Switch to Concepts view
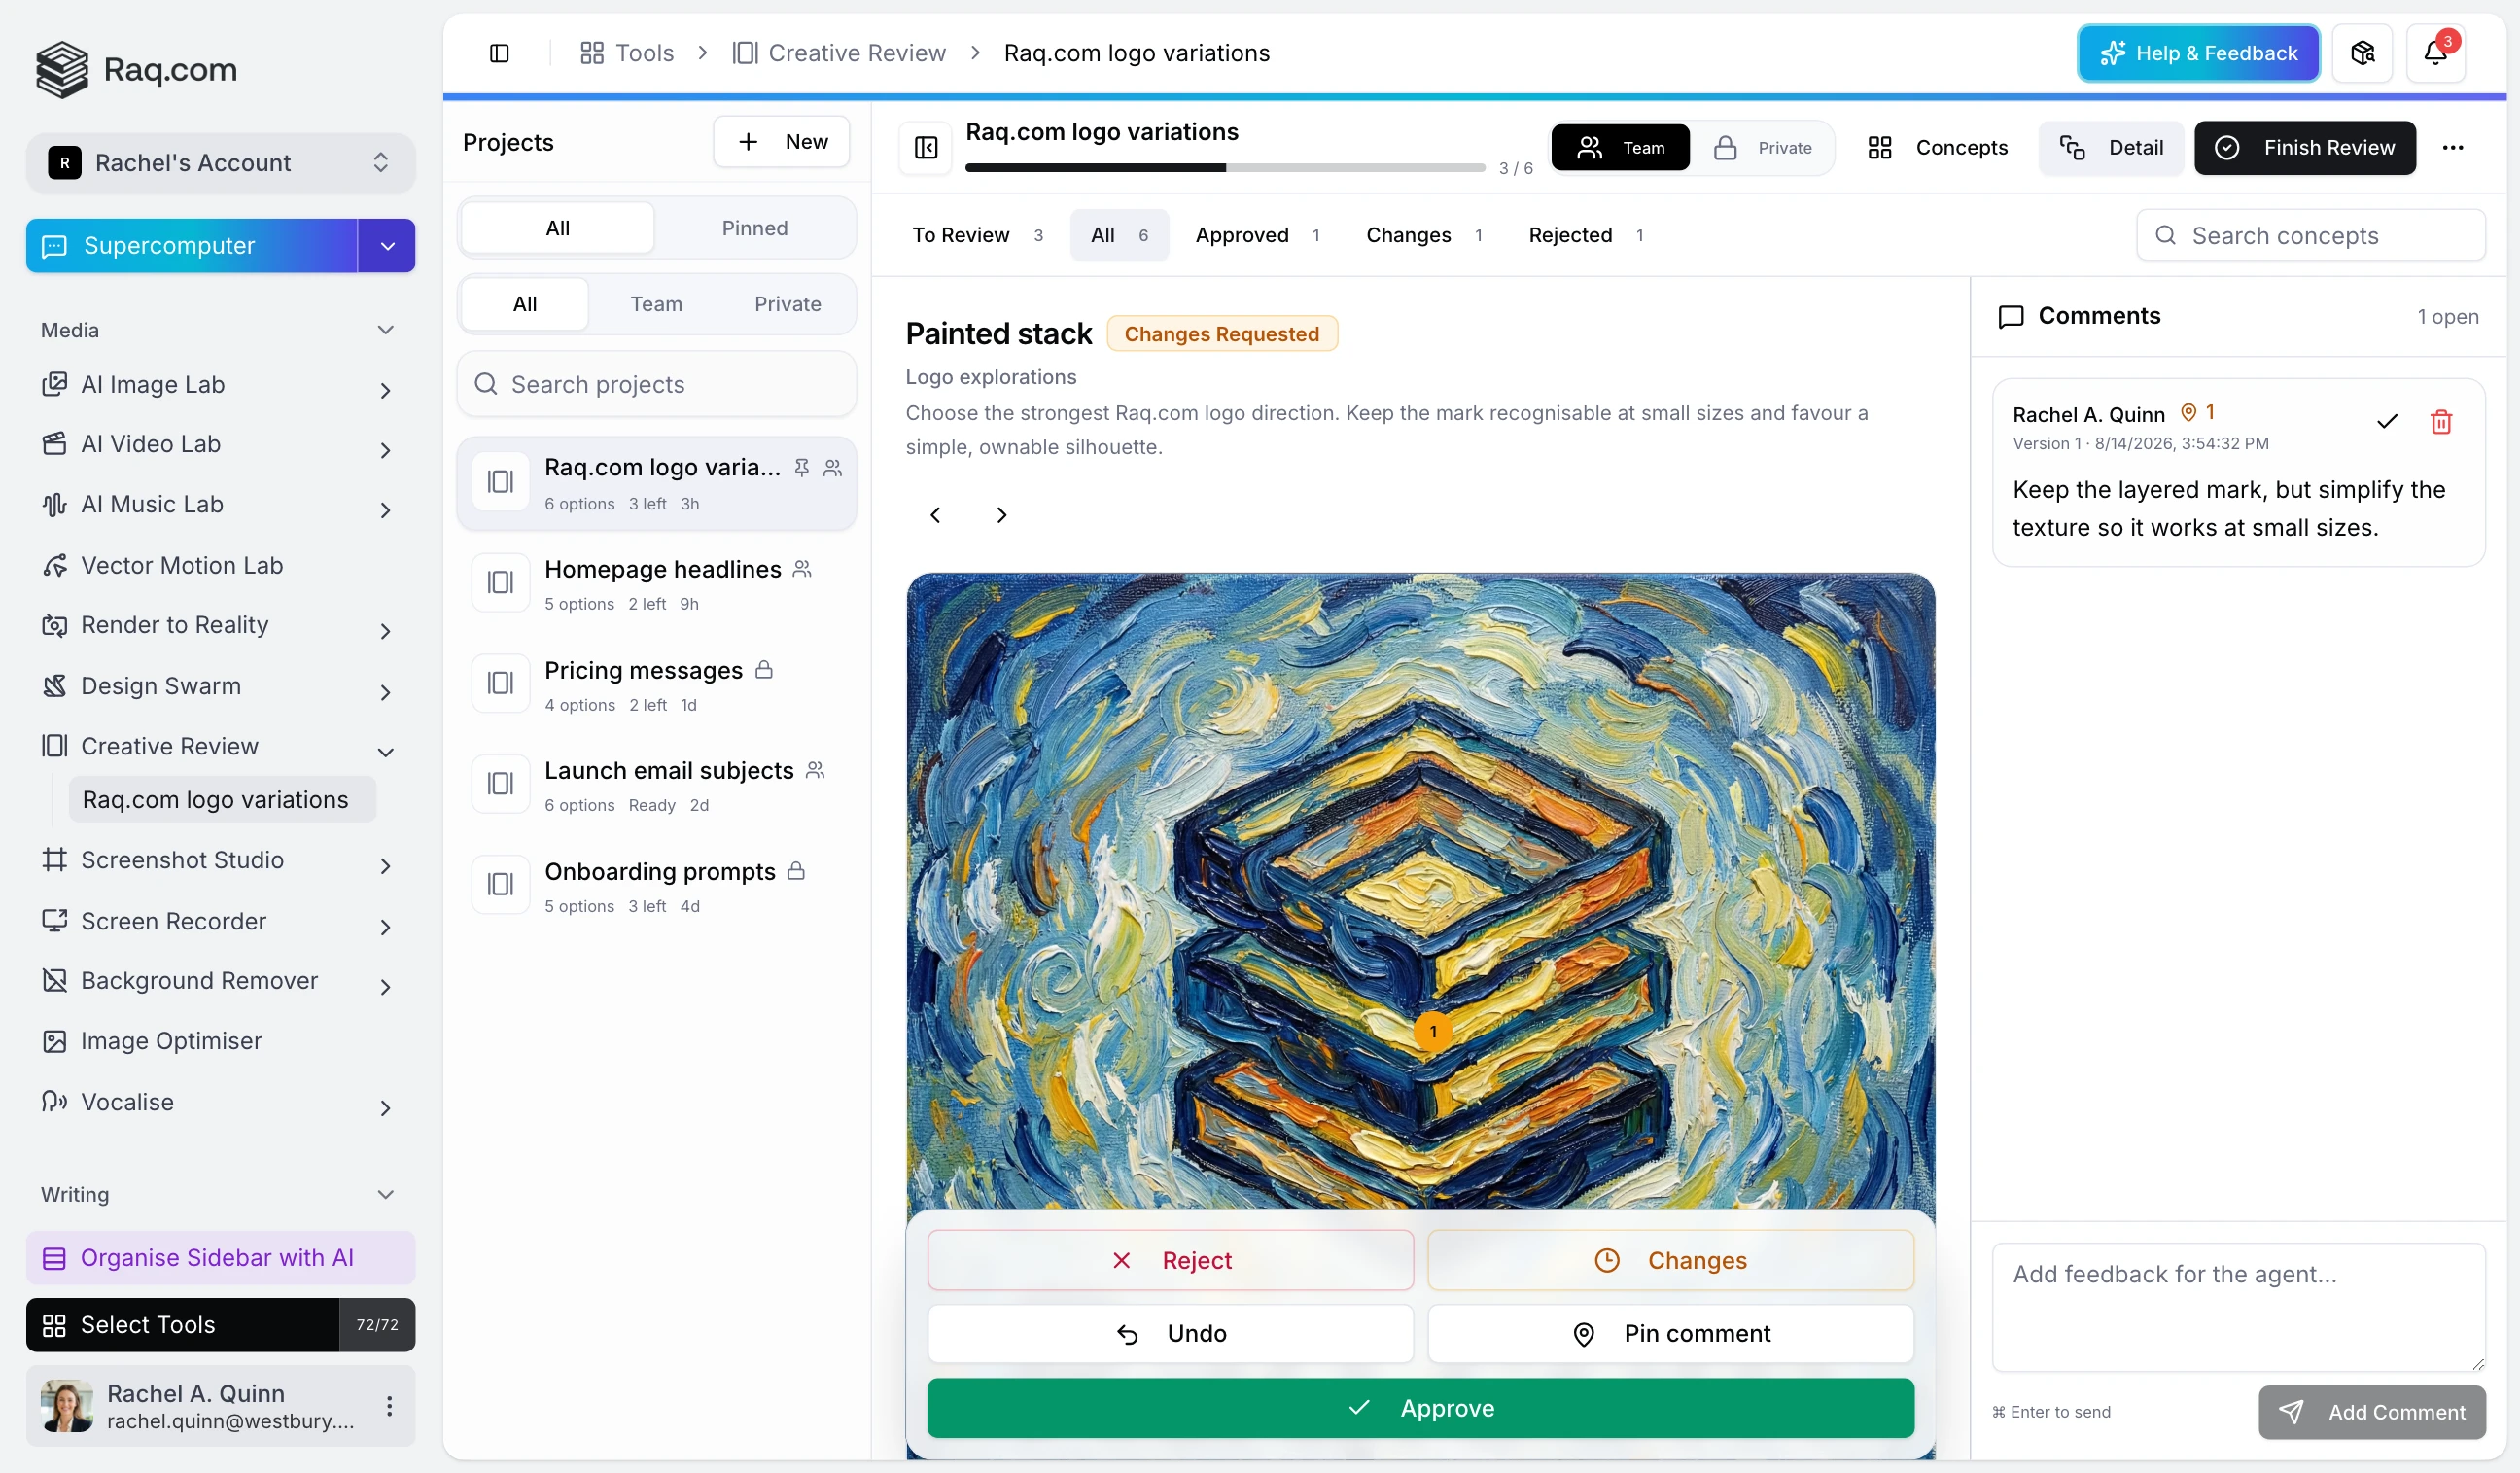The height and width of the screenshot is (1473, 2520). [x=1937, y=148]
